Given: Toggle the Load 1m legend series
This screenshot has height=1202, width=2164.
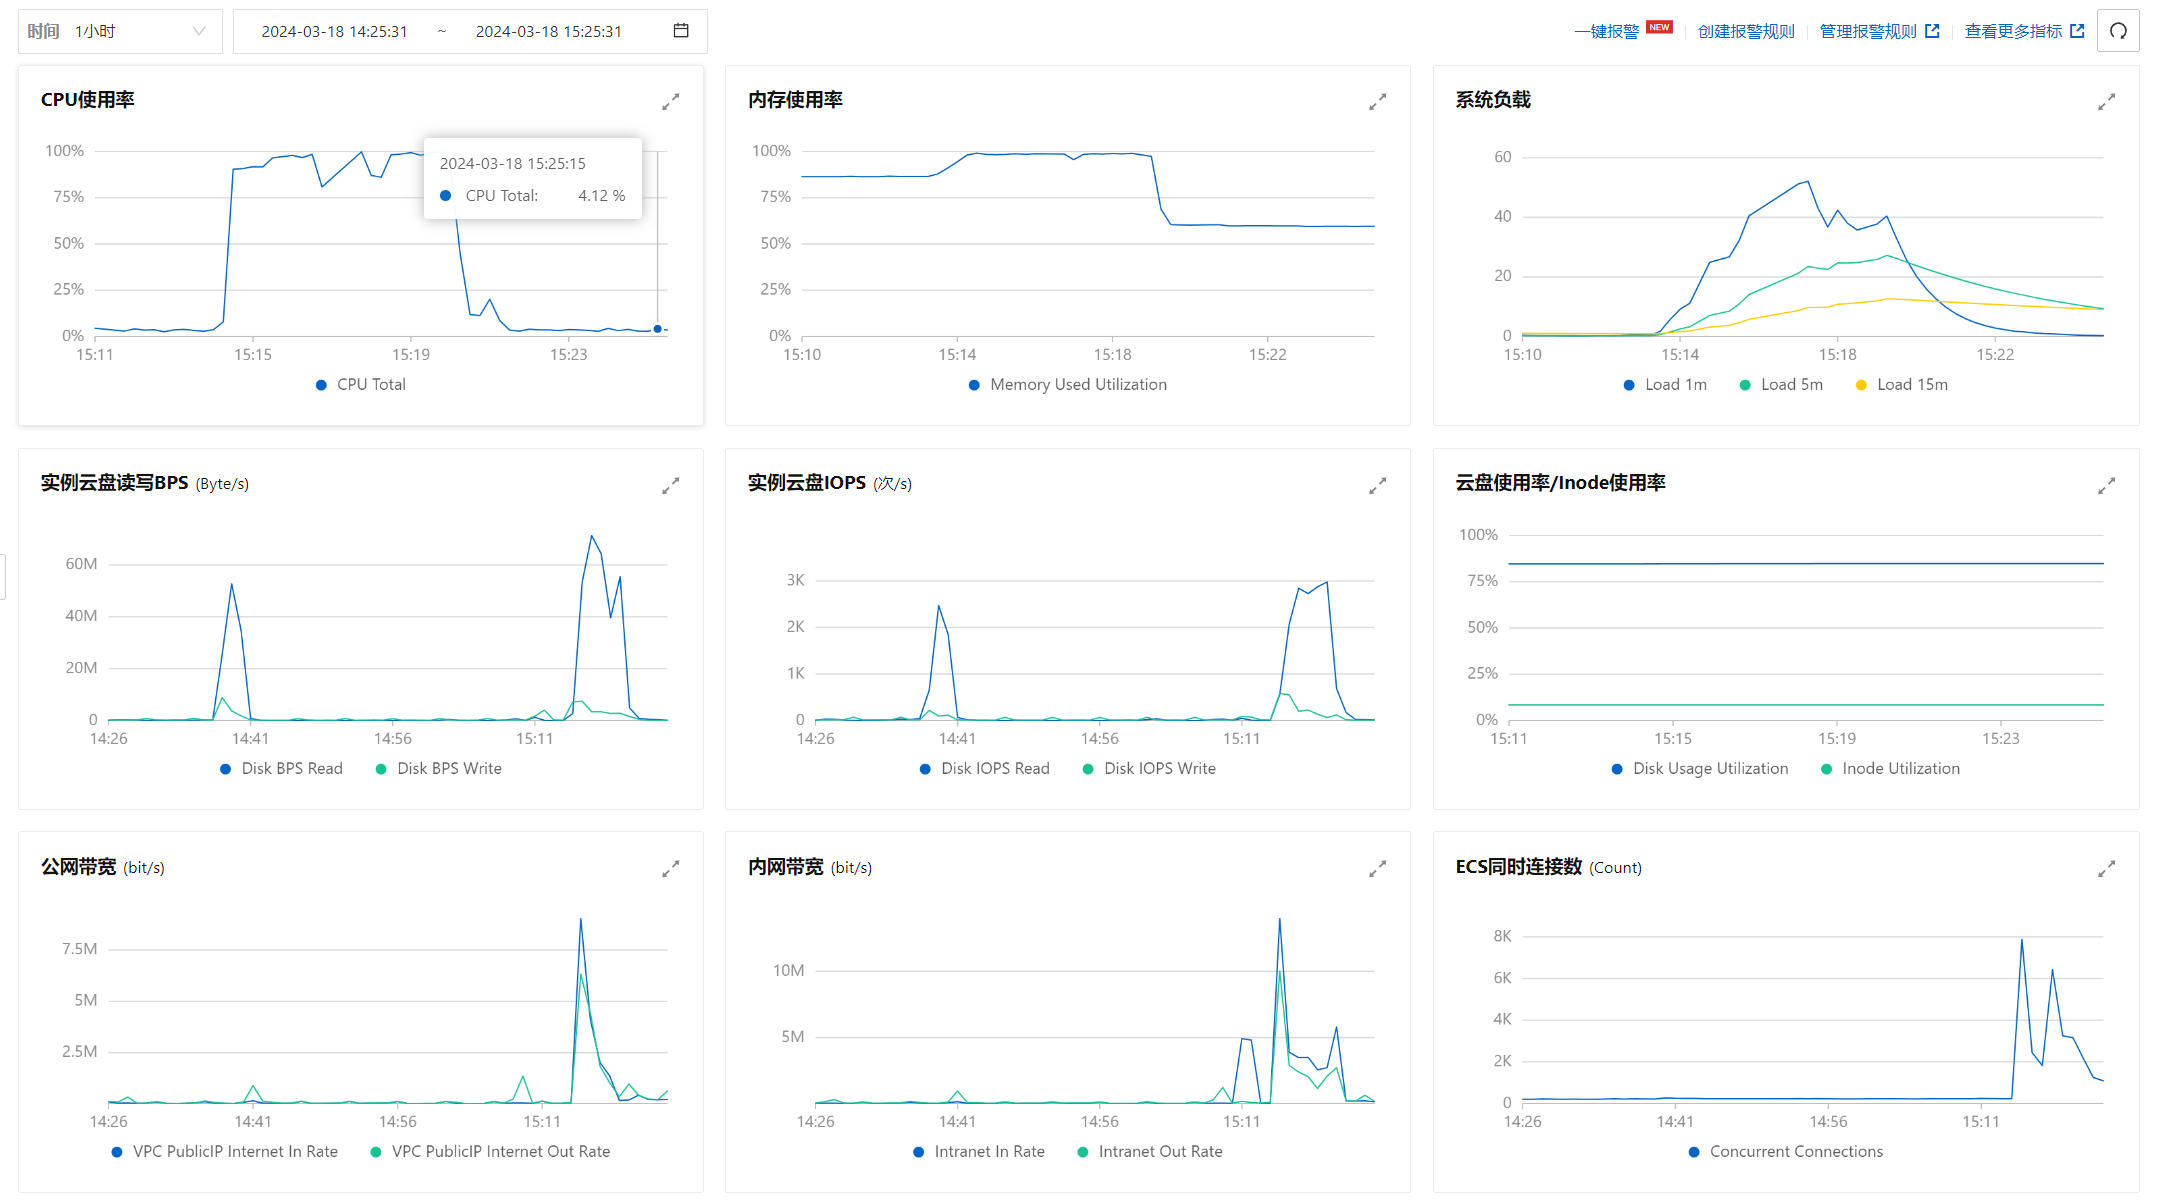Looking at the screenshot, I should tap(1665, 384).
